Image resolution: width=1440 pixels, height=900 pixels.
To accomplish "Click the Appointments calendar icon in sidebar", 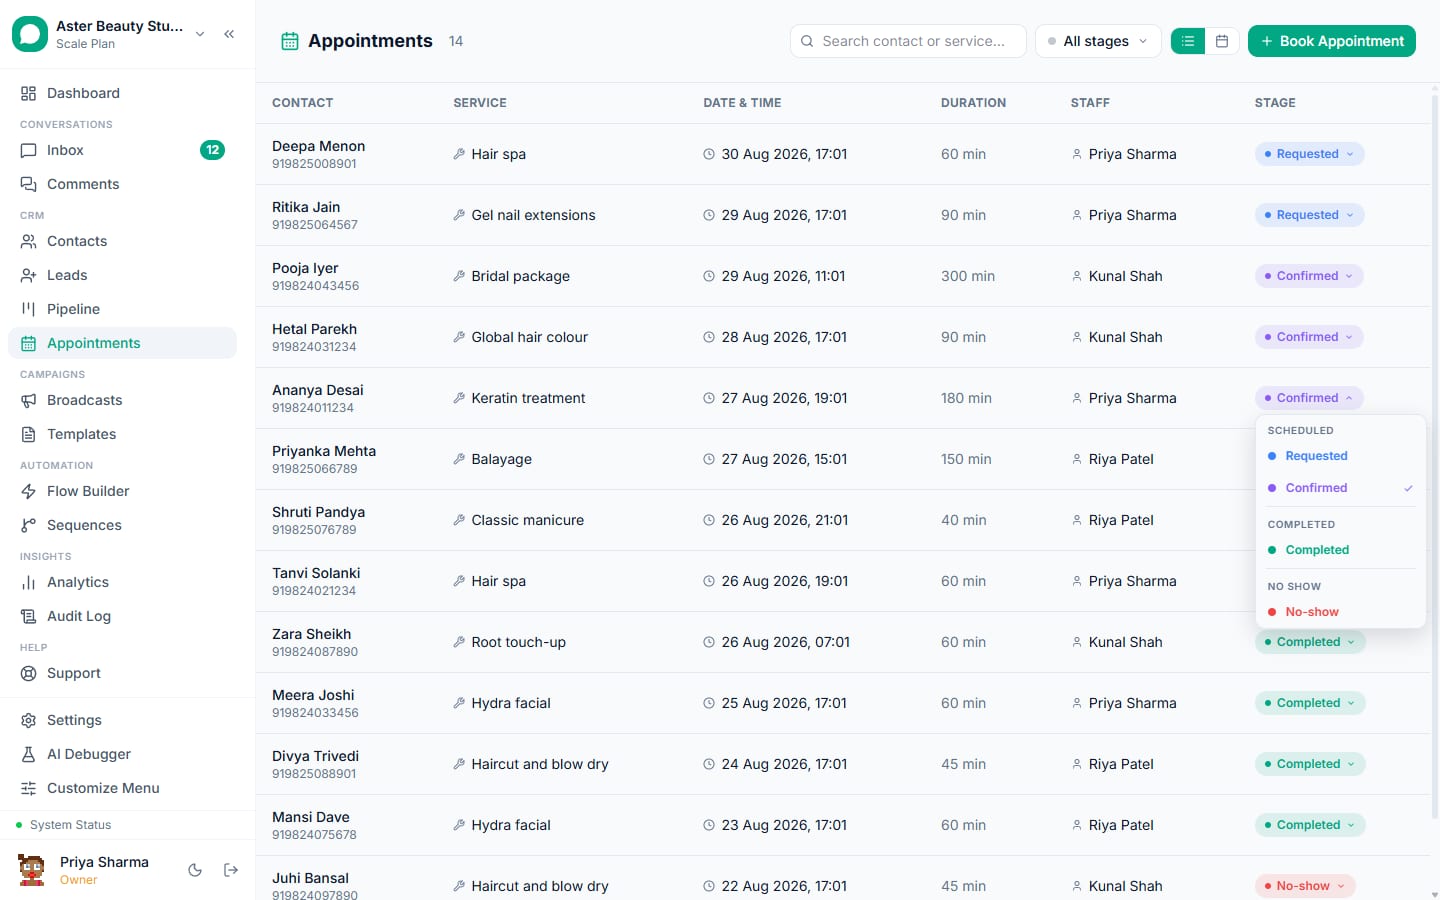I will coord(28,343).
